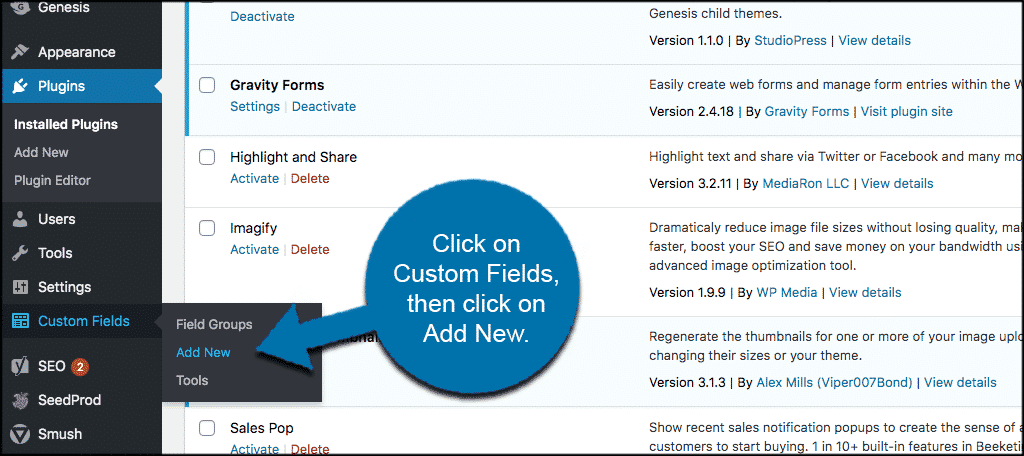
Task: Click Version 3.2.11 text
Action: (x=690, y=184)
